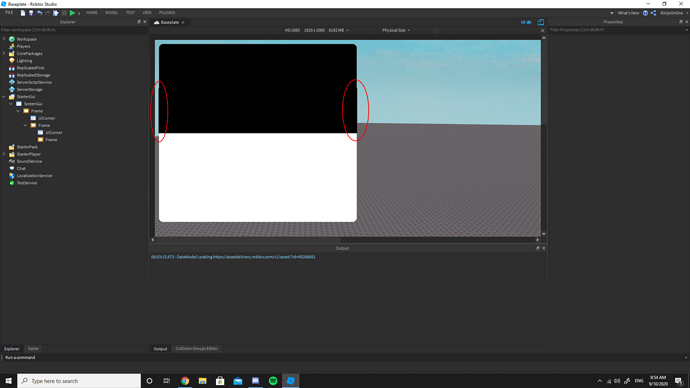Screen dimensions: 690x388
Task: Switch to the Collision Groups Editor tab
Action: point(197,348)
